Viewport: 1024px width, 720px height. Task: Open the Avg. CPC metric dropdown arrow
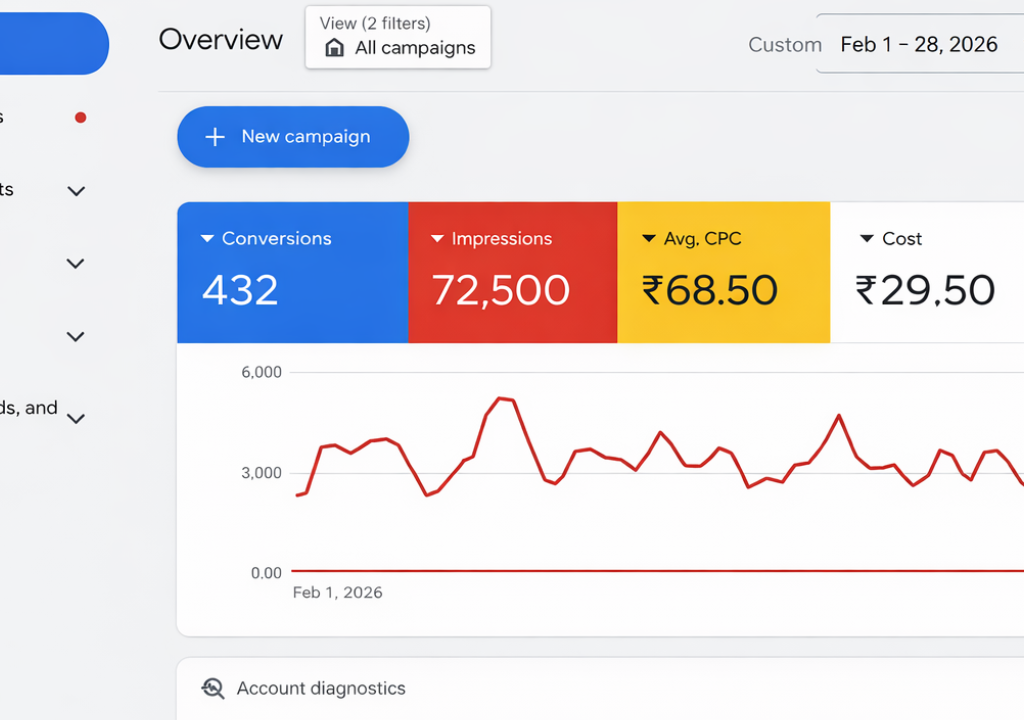pos(649,239)
